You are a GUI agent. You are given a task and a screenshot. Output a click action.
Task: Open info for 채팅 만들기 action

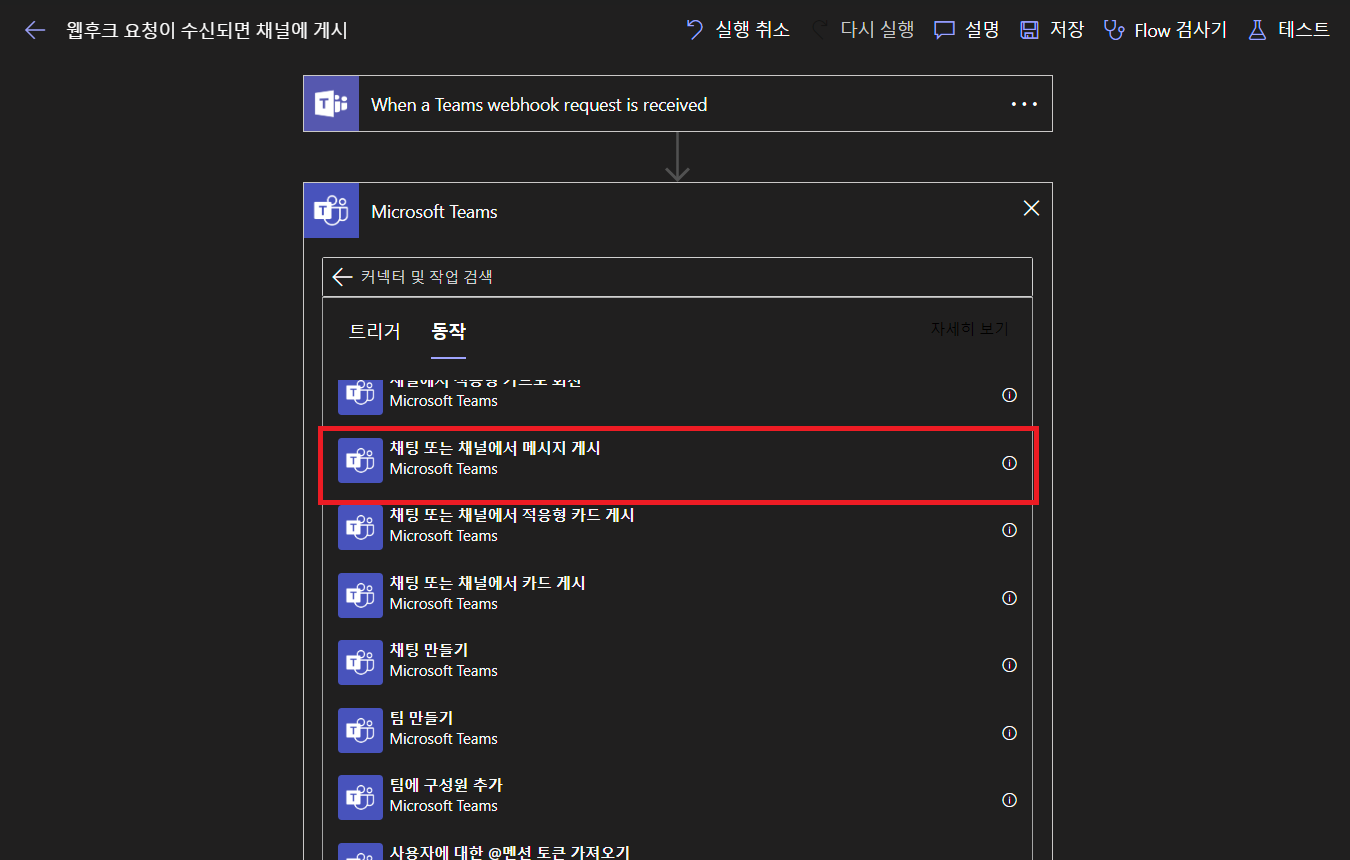[1009, 665]
